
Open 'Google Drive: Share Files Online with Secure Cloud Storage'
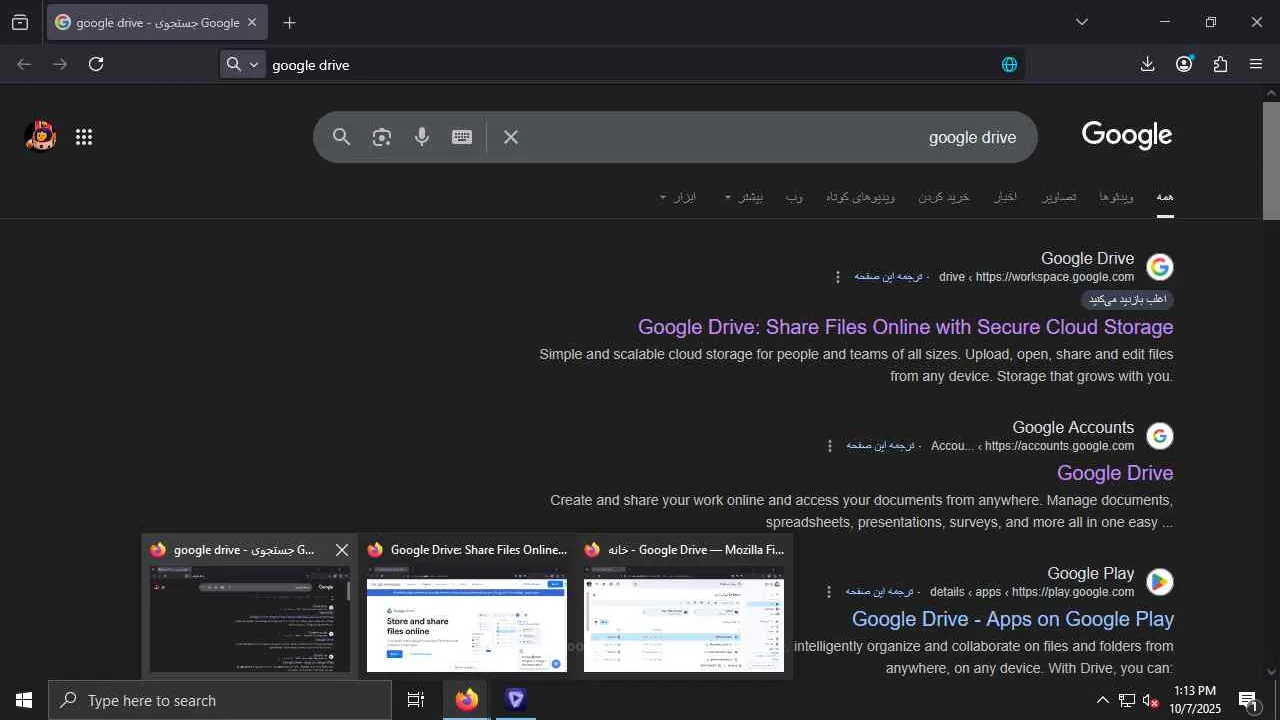coord(905,327)
